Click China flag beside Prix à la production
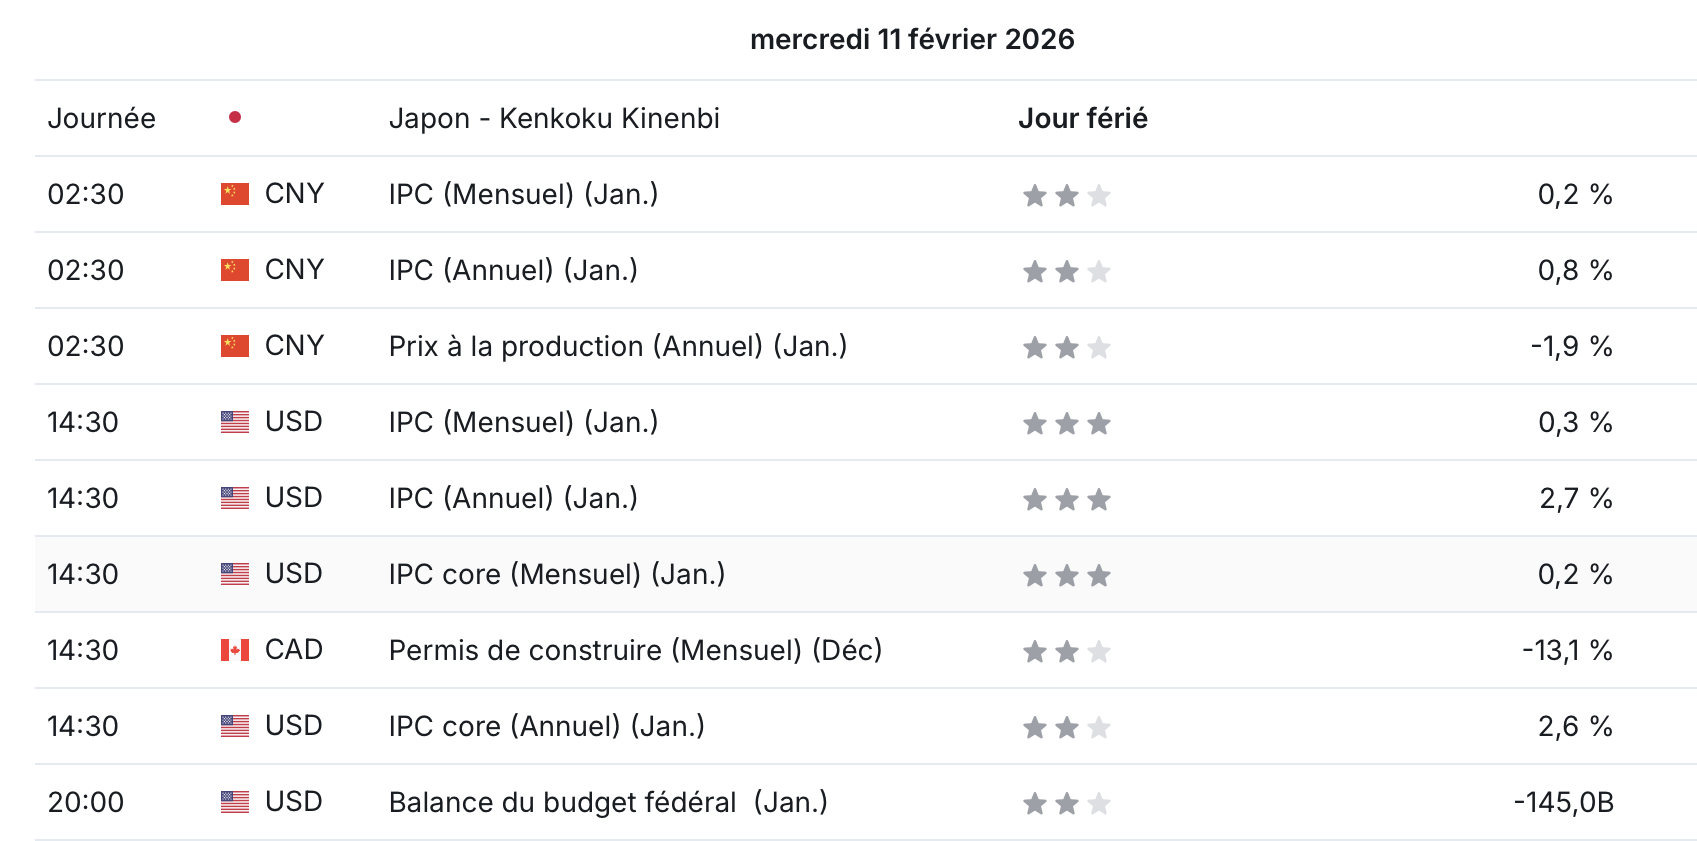Image resolution: width=1697 pixels, height=841 pixels. (x=235, y=346)
